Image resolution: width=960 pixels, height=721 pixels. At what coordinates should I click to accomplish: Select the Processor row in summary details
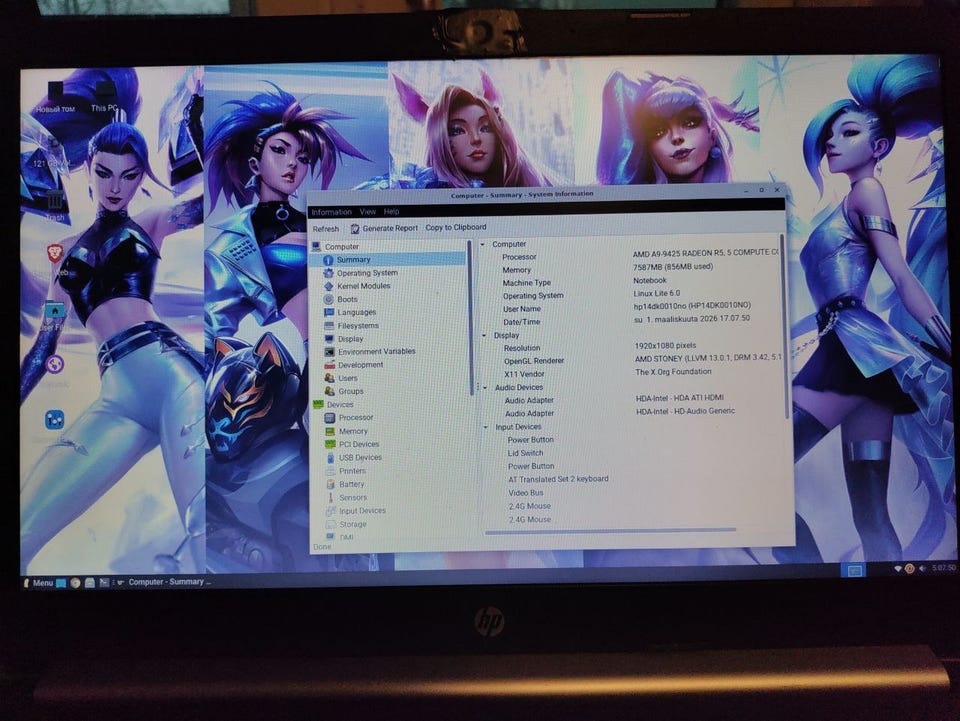click(x=632, y=255)
